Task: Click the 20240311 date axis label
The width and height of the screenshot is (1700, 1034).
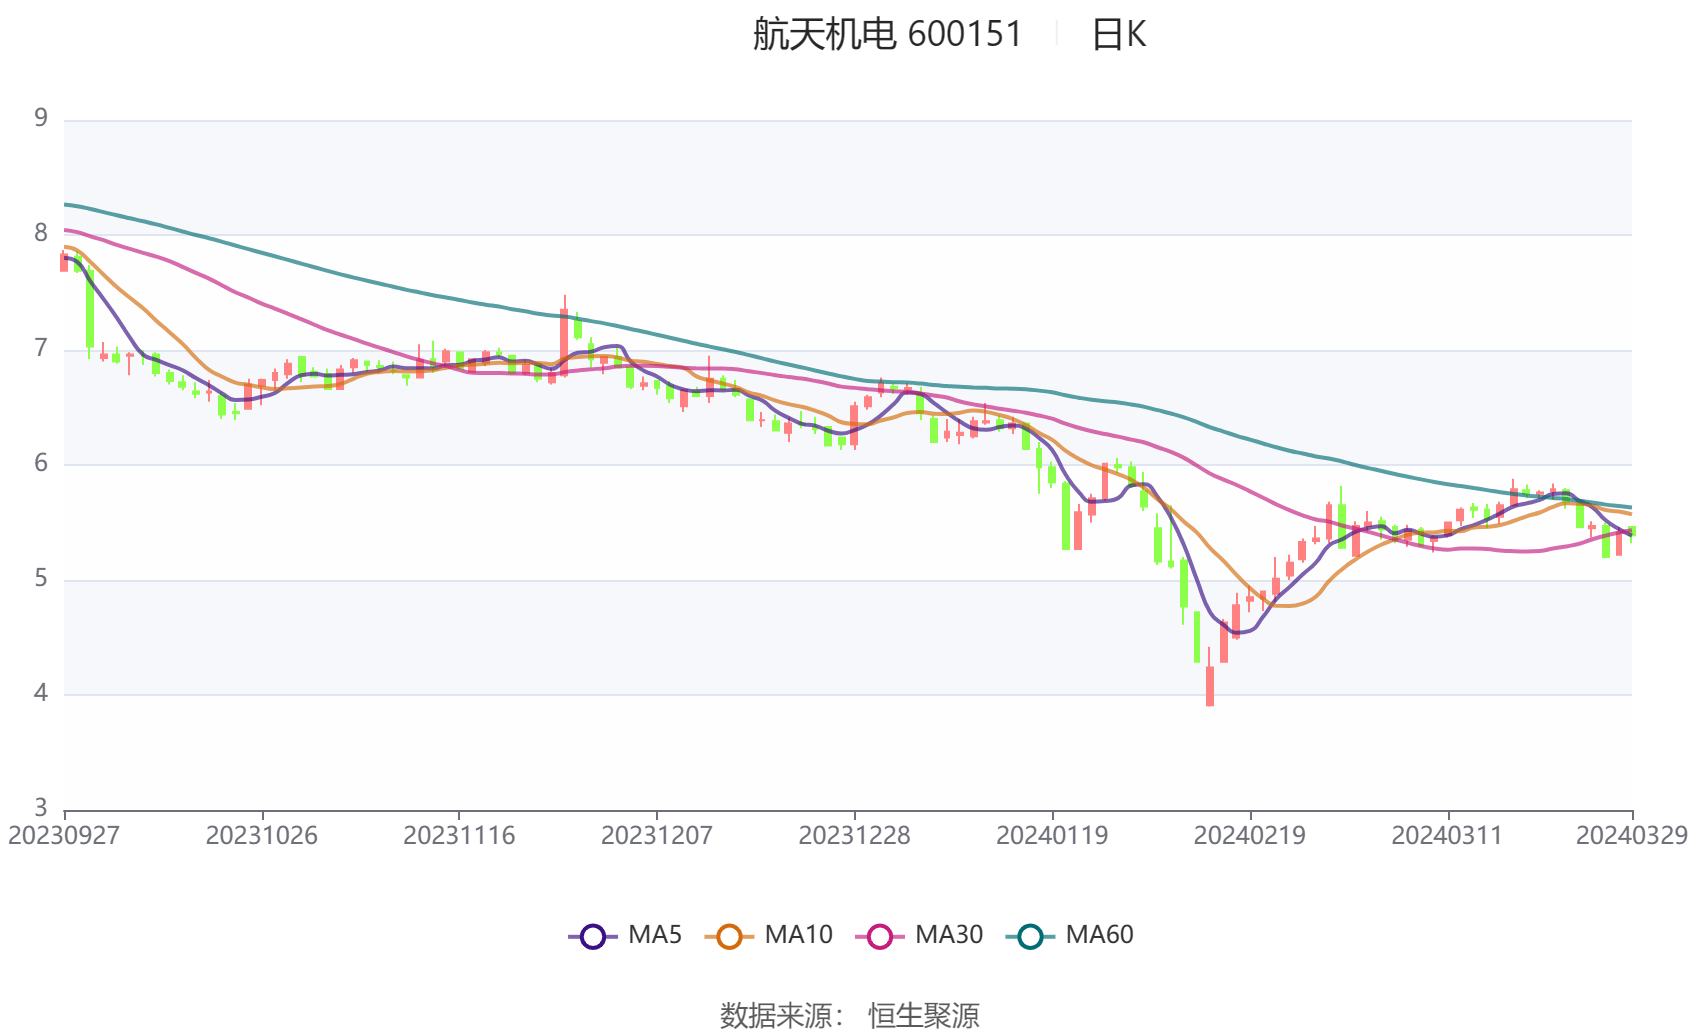Action: click(1447, 835)
